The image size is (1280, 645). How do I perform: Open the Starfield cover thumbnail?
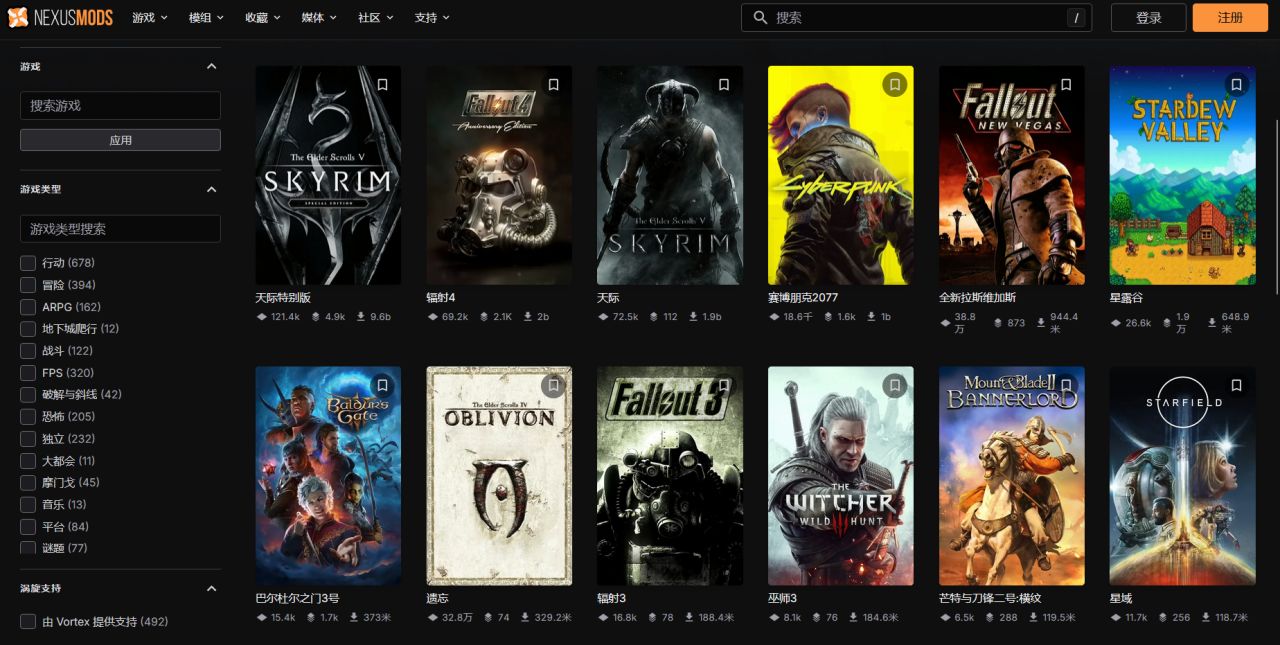(x=1183, y=475)
